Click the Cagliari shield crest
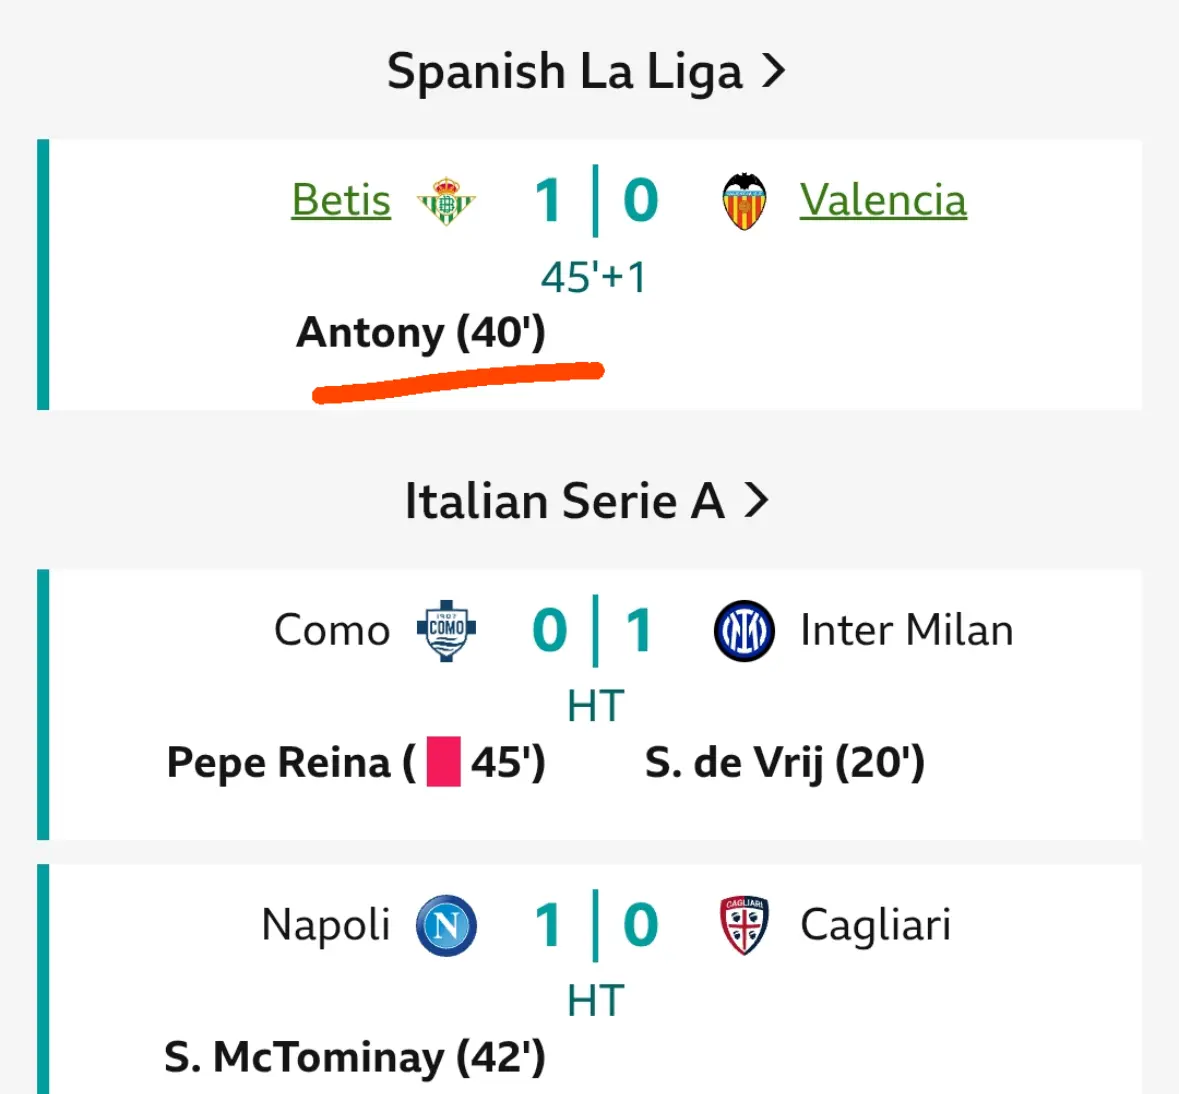The image size is (1179, 1094). click(744, 925)
